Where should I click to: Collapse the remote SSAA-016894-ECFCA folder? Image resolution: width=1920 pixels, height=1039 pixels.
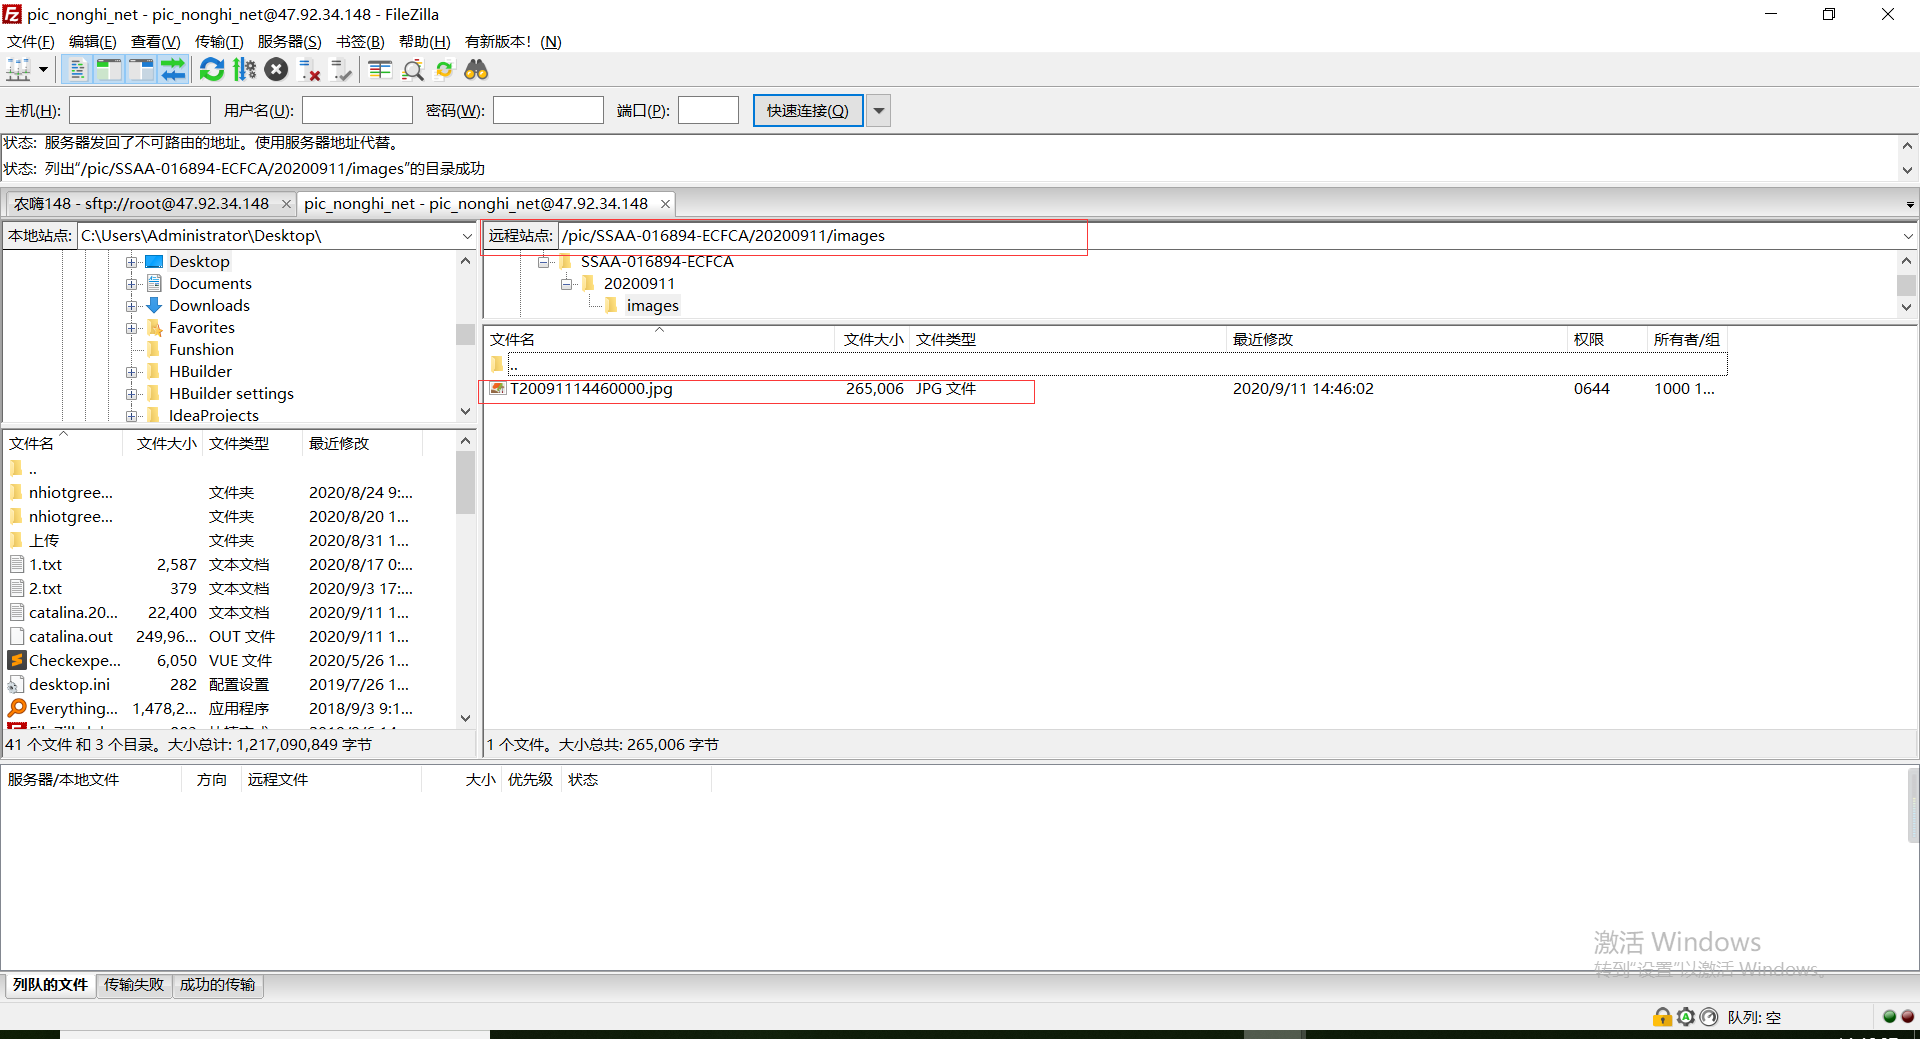pyautogui.click(x=544, y=262)
